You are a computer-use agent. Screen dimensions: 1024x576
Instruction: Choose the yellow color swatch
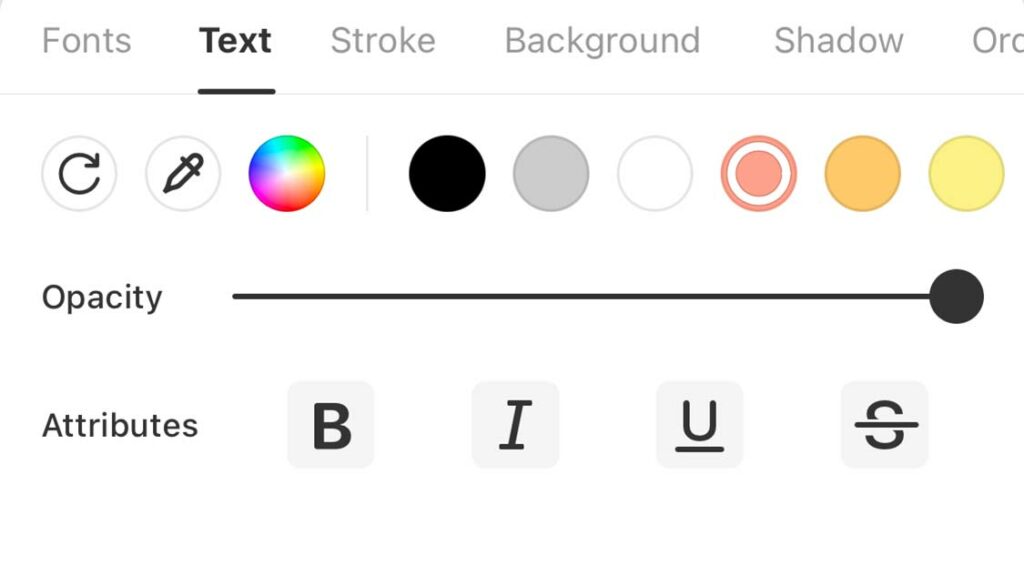[967, 174]
